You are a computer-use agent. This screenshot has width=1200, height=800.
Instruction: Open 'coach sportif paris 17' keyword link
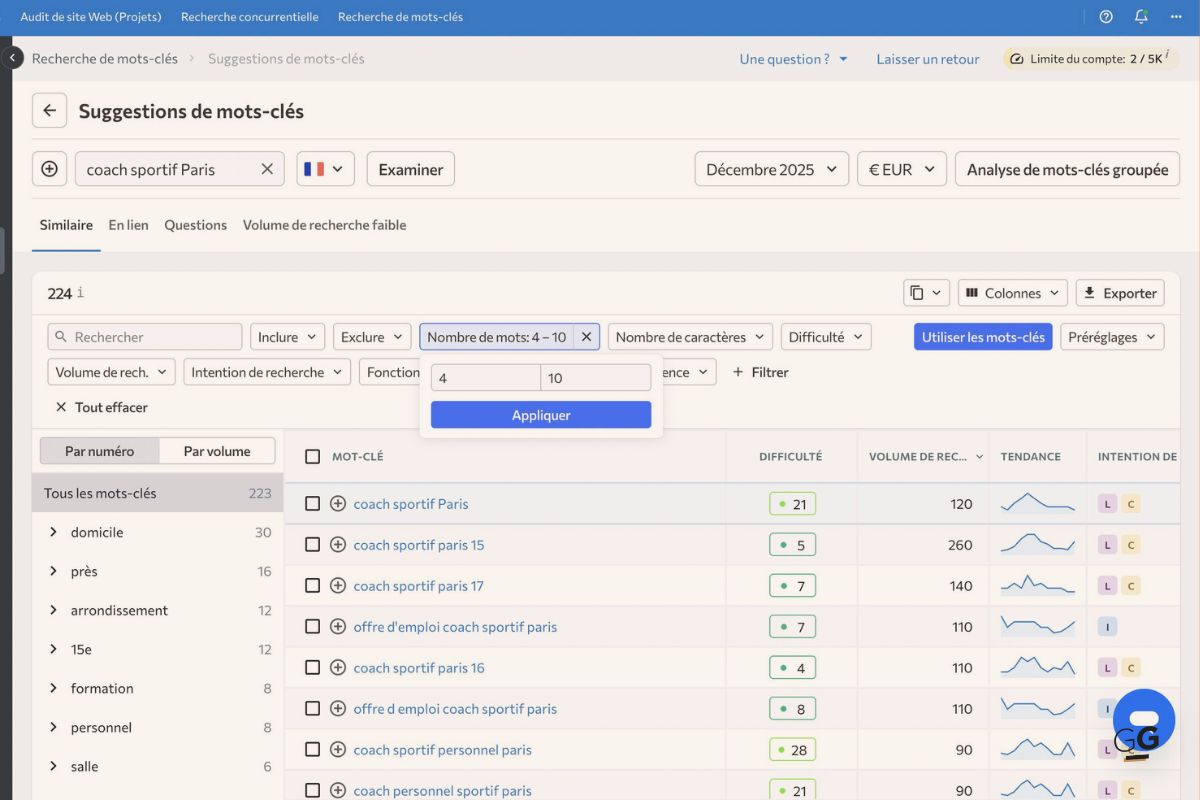(x=418, y=585)
